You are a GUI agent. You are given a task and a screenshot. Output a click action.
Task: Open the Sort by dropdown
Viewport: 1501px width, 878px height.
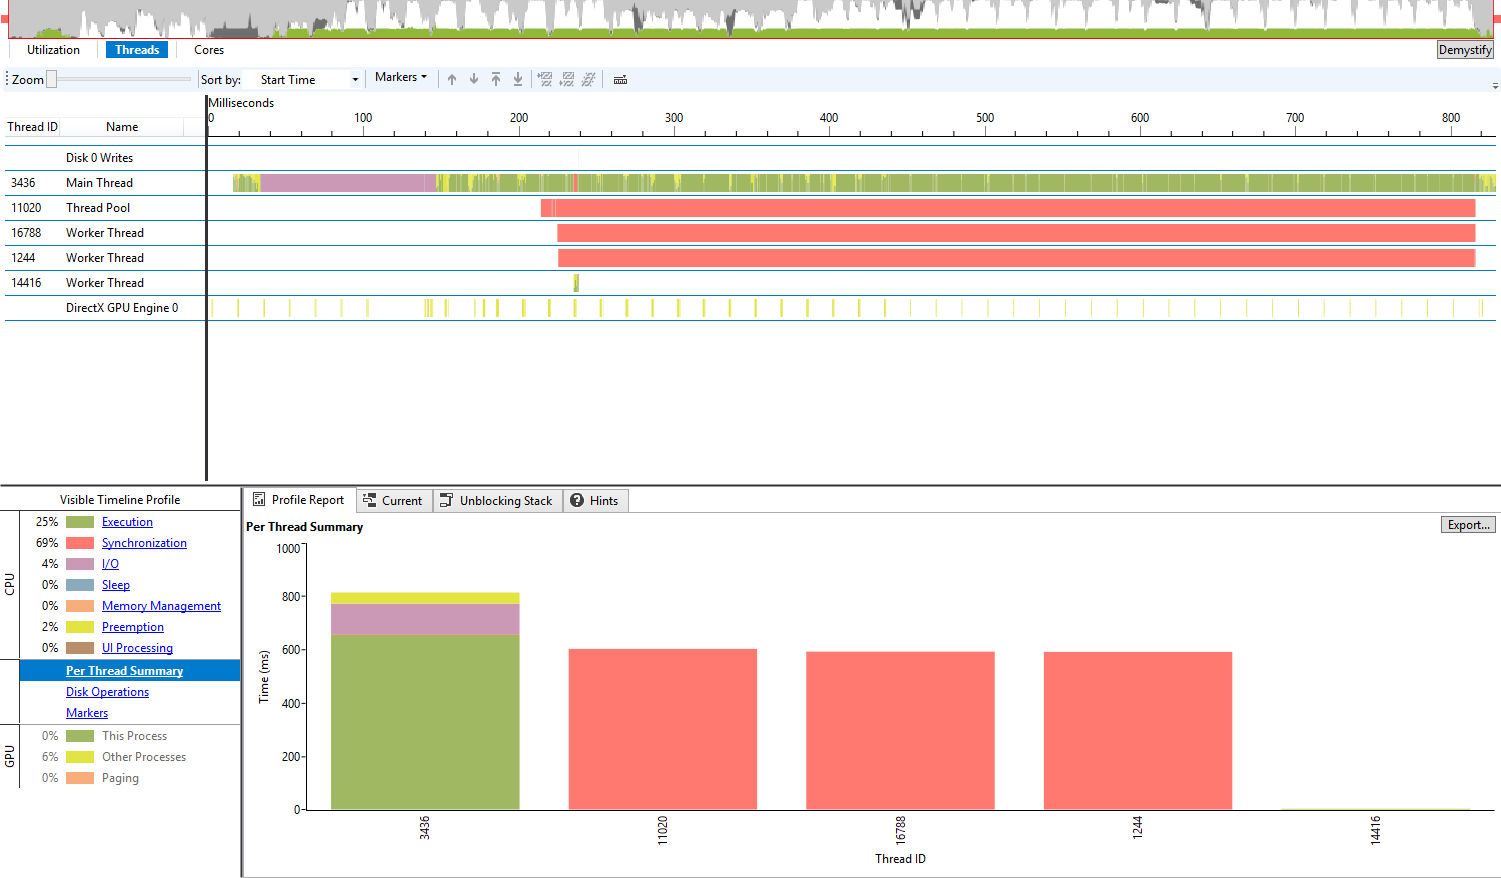355,78
